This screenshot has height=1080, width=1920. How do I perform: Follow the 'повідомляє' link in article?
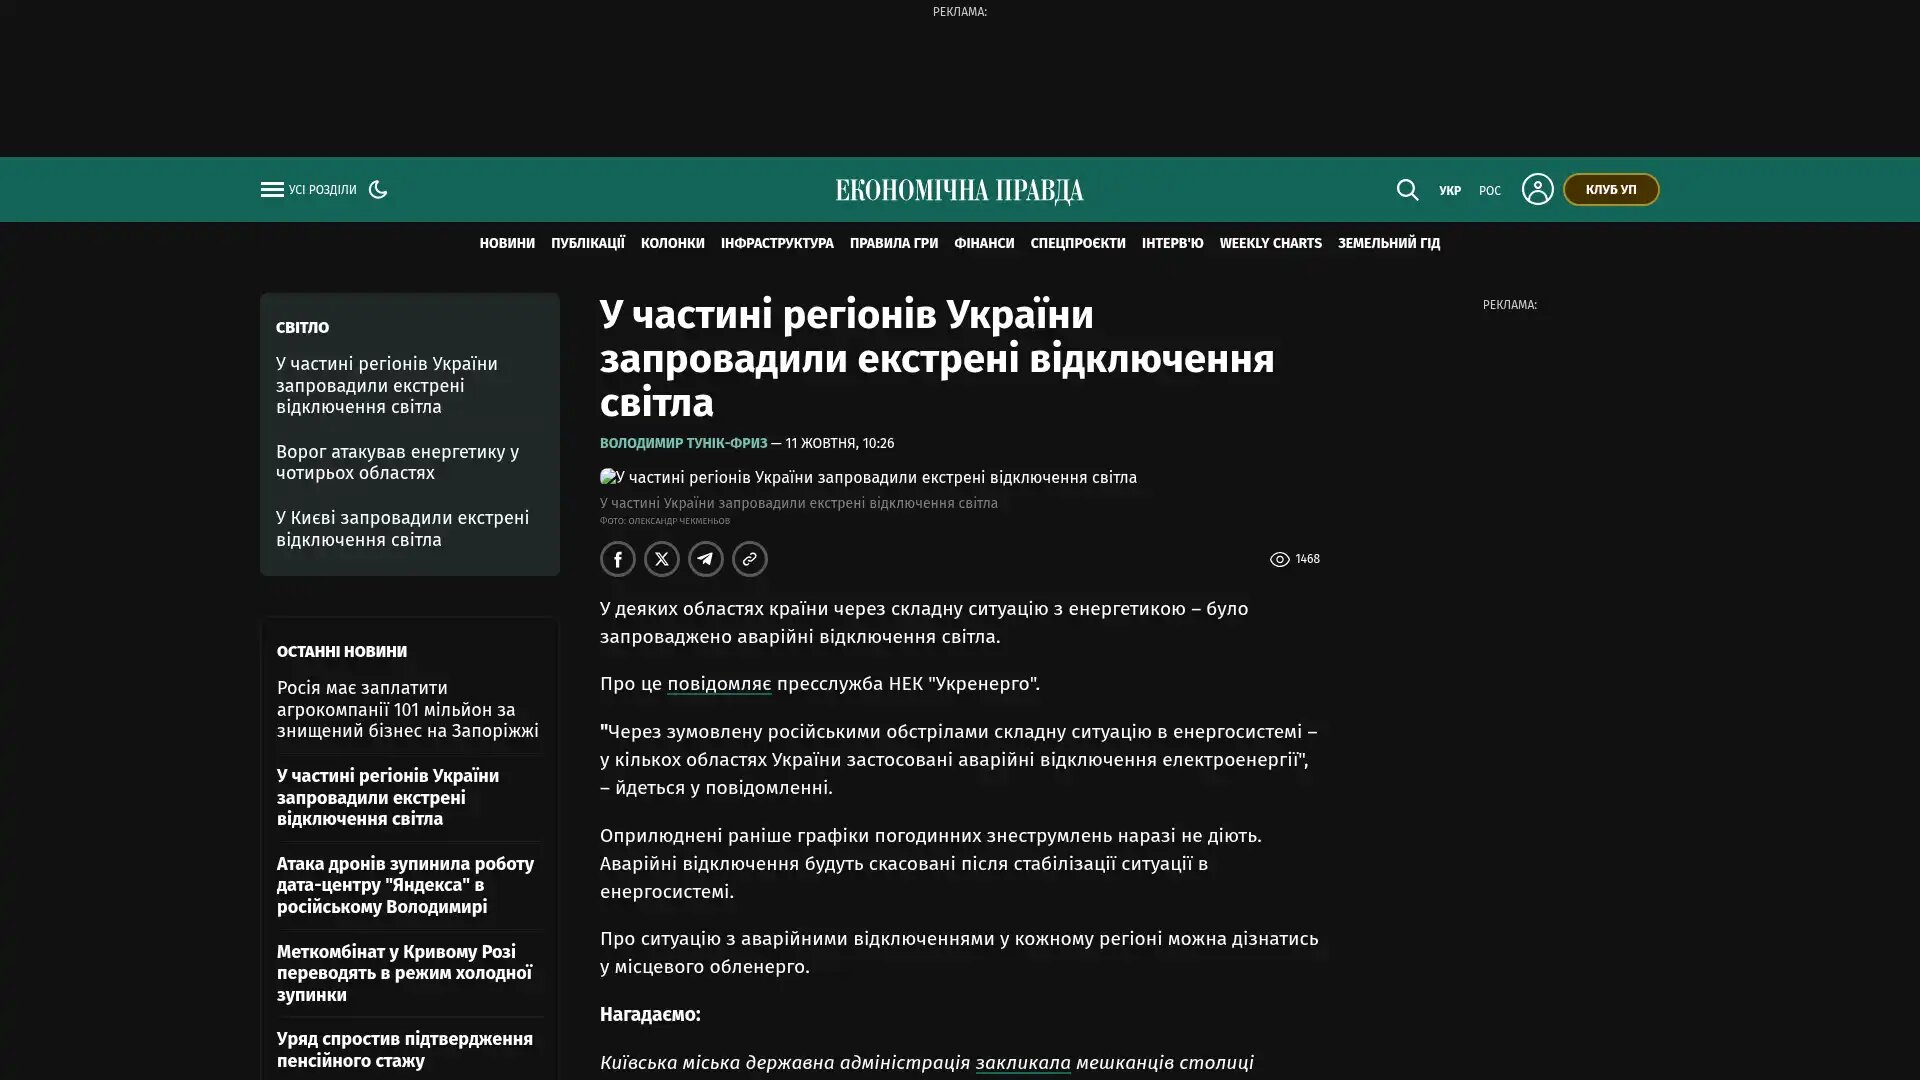point(719,684)
